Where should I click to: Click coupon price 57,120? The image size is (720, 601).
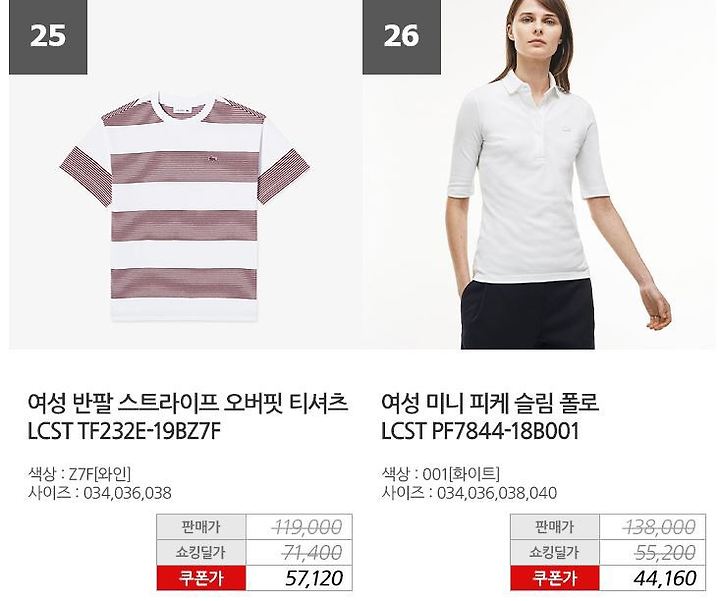(314, 578)
